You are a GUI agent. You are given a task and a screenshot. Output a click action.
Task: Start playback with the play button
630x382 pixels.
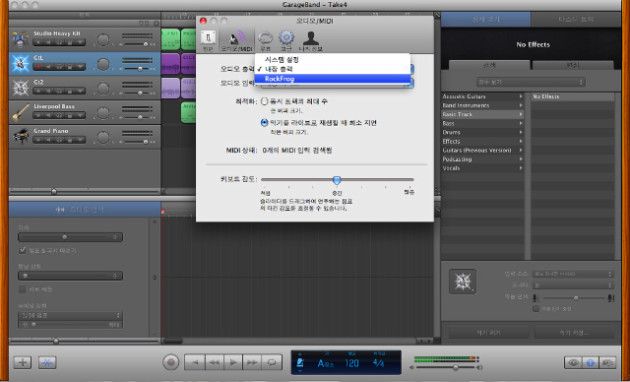[233, 363]
